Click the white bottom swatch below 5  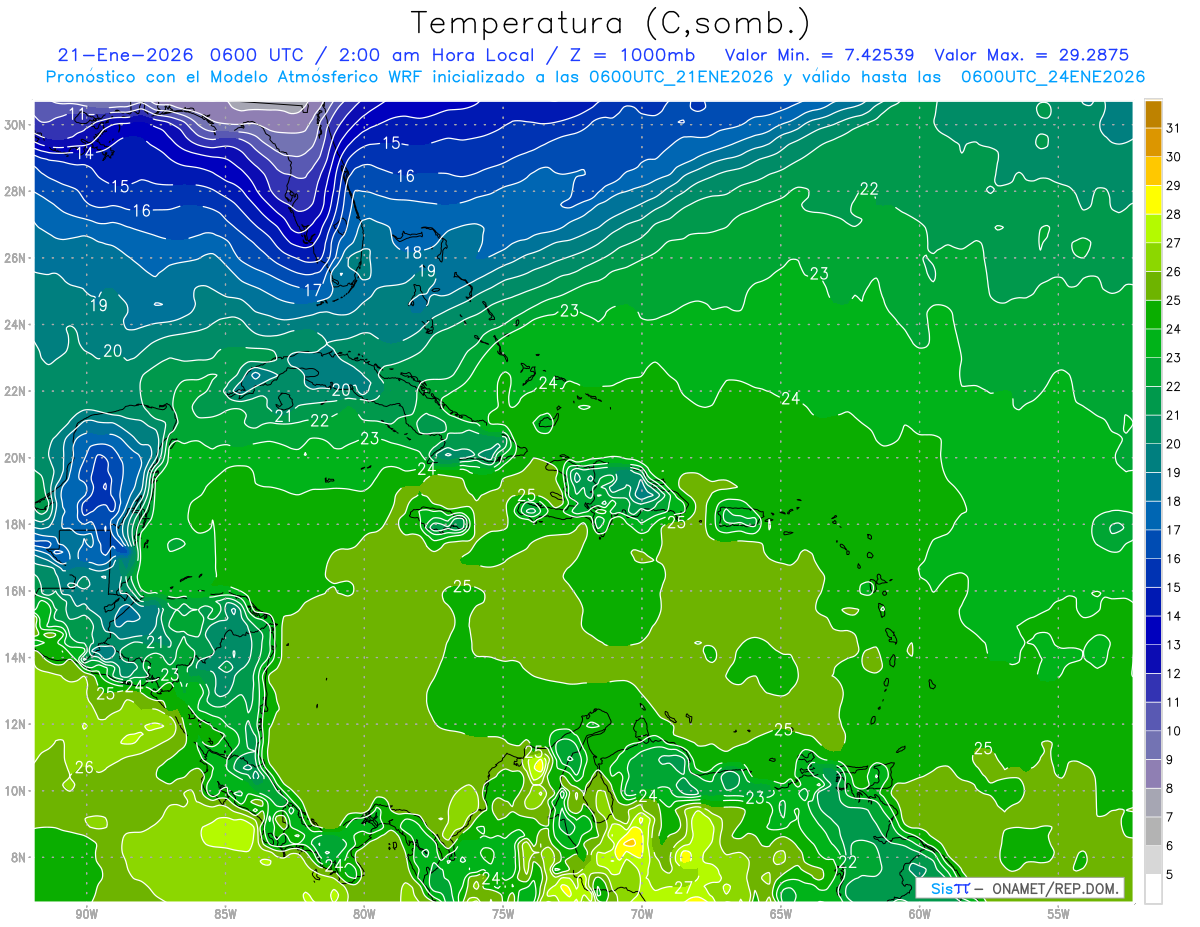click(1153, 889)
